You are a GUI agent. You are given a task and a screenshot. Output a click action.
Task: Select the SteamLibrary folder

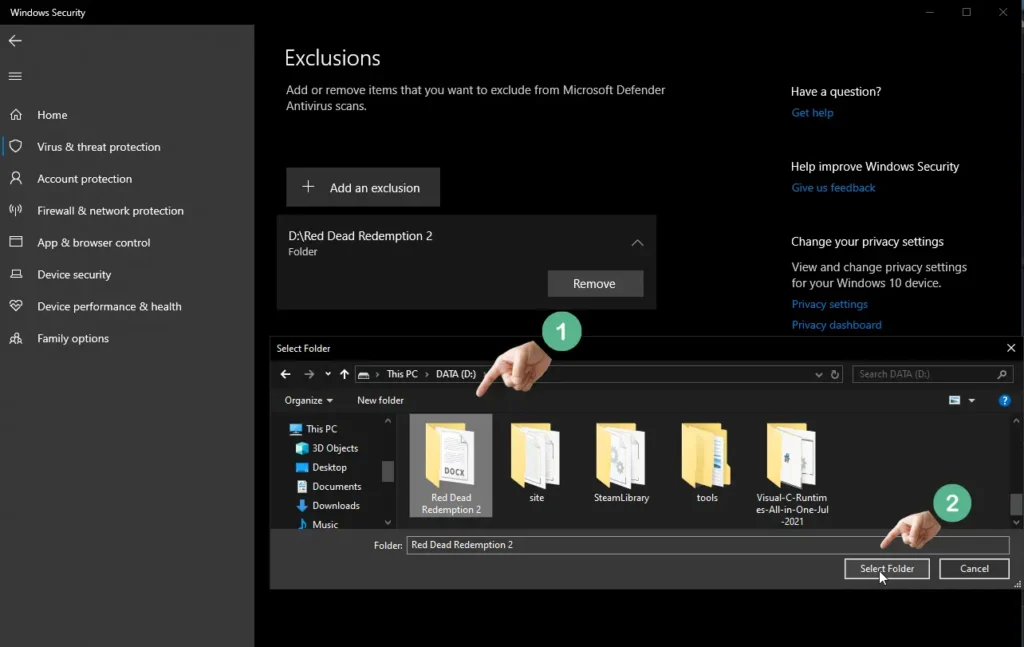621,463
